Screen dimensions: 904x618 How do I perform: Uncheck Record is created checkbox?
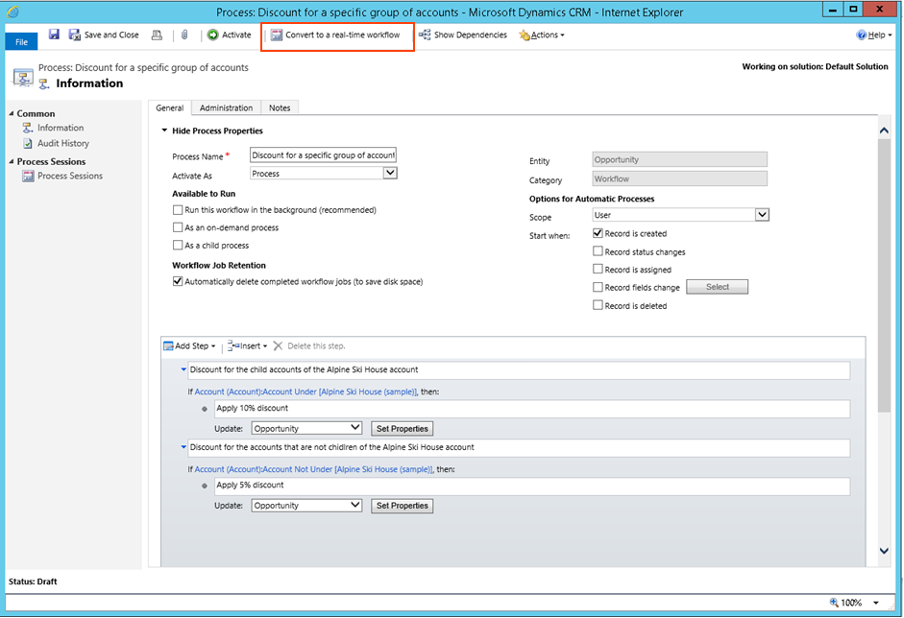(x=598, y=234)
